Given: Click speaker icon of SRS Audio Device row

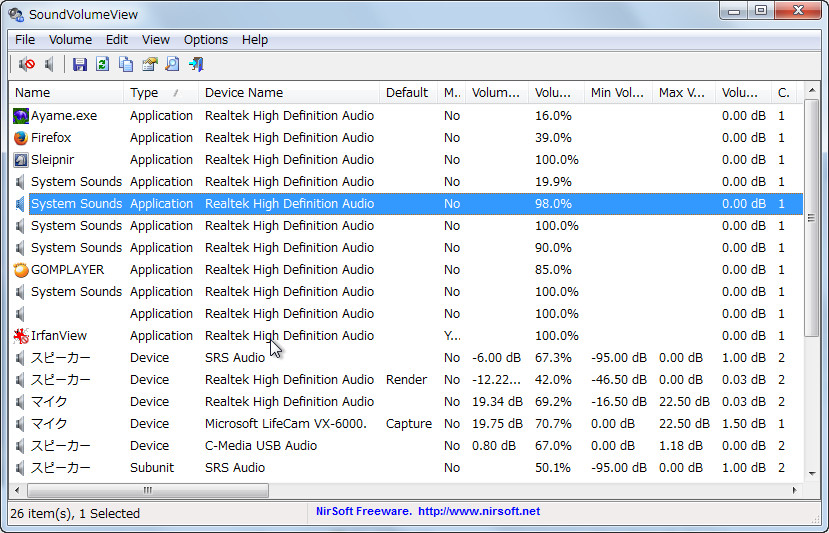Looking at the screenshot, I should pos(20,358).
